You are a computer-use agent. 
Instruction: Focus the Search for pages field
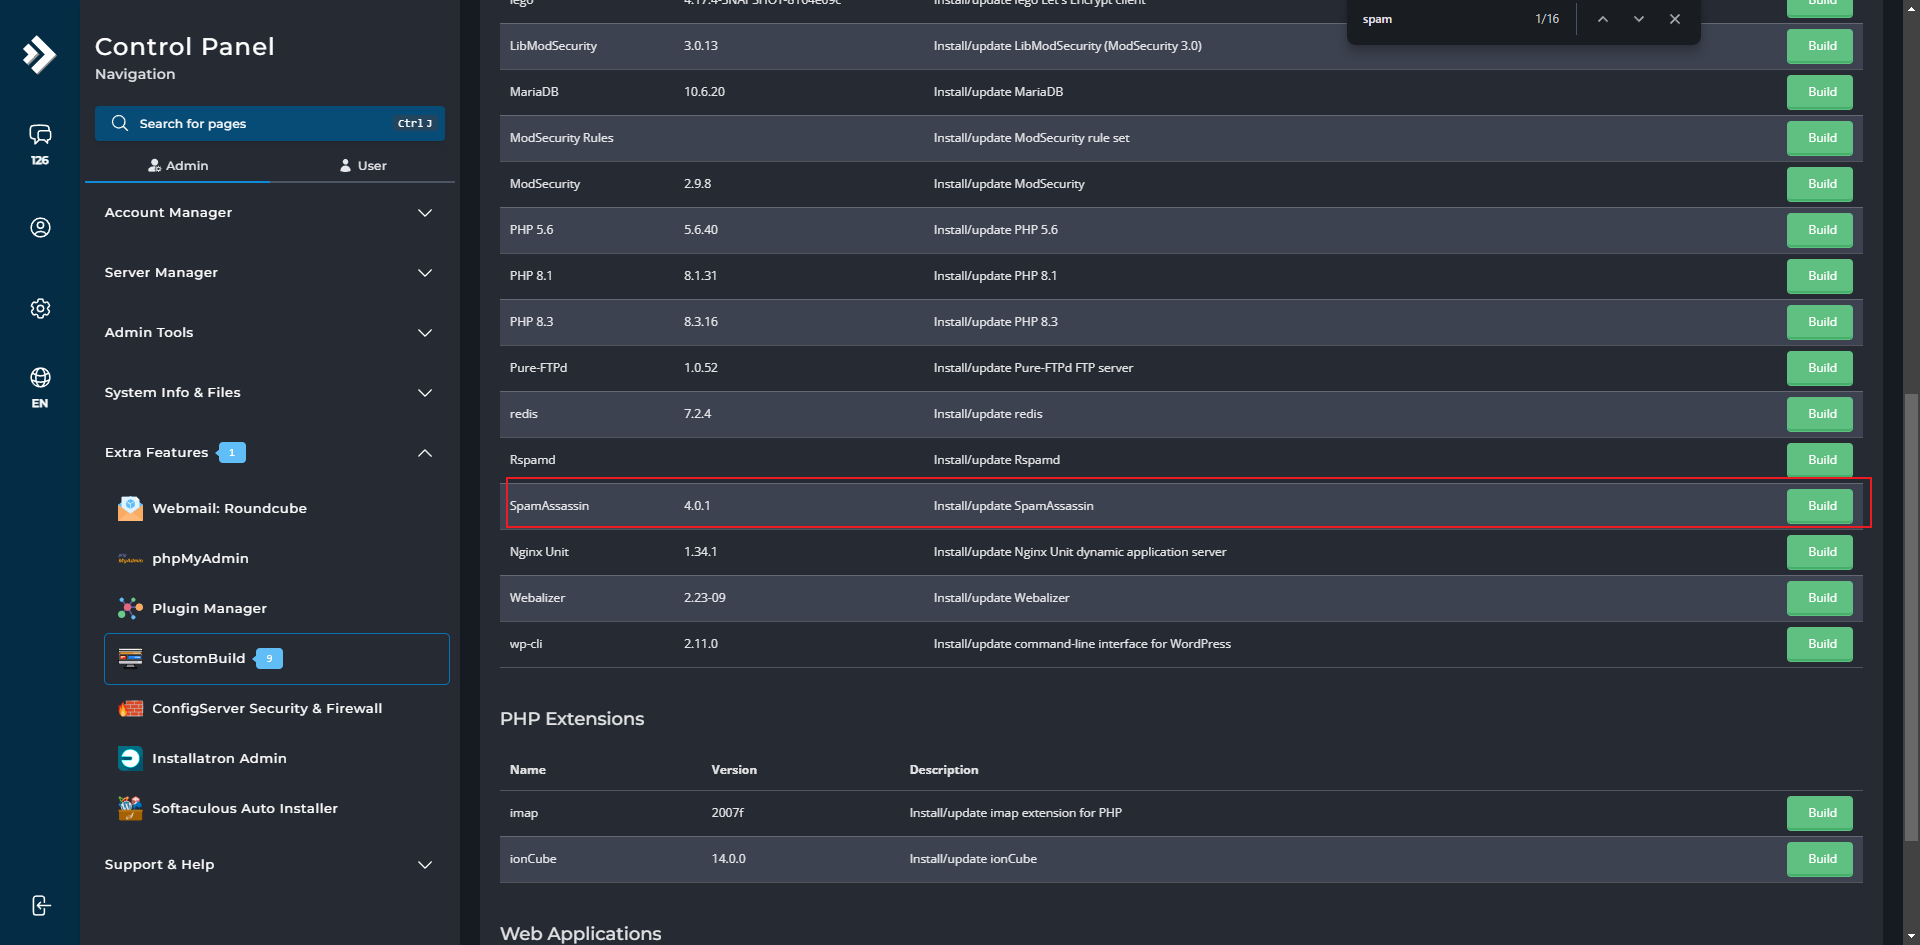(x=270, y=124)
